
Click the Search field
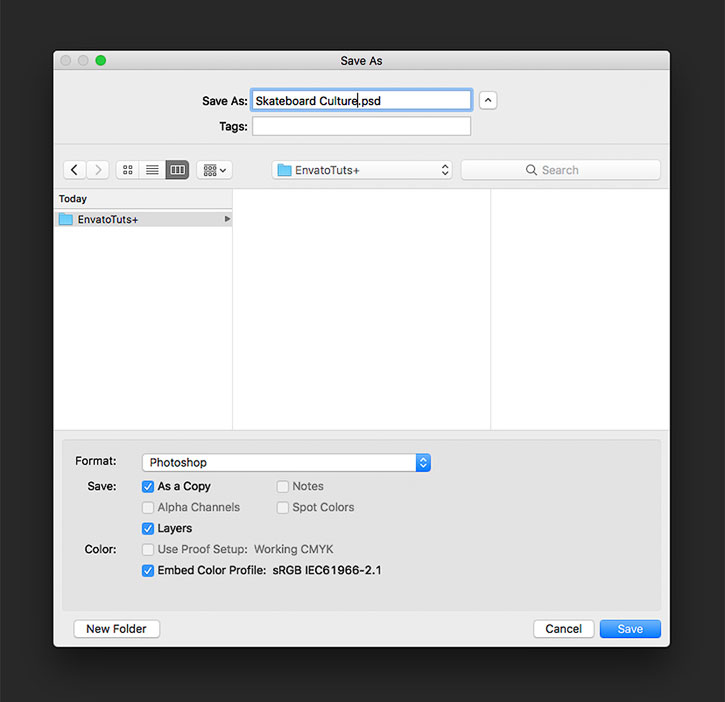tap(560, 170)
